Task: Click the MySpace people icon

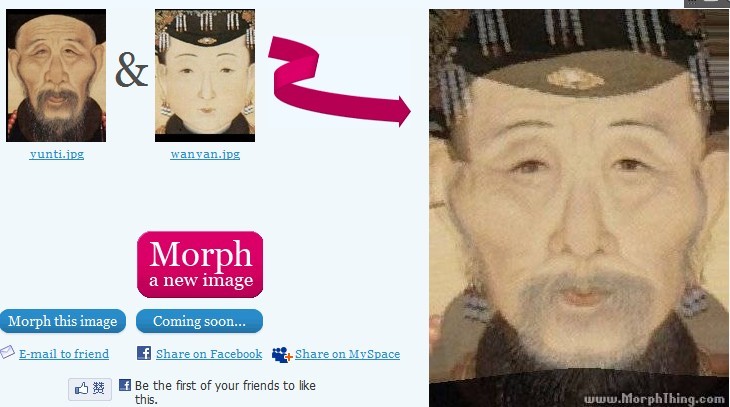Action: (282, 354)
